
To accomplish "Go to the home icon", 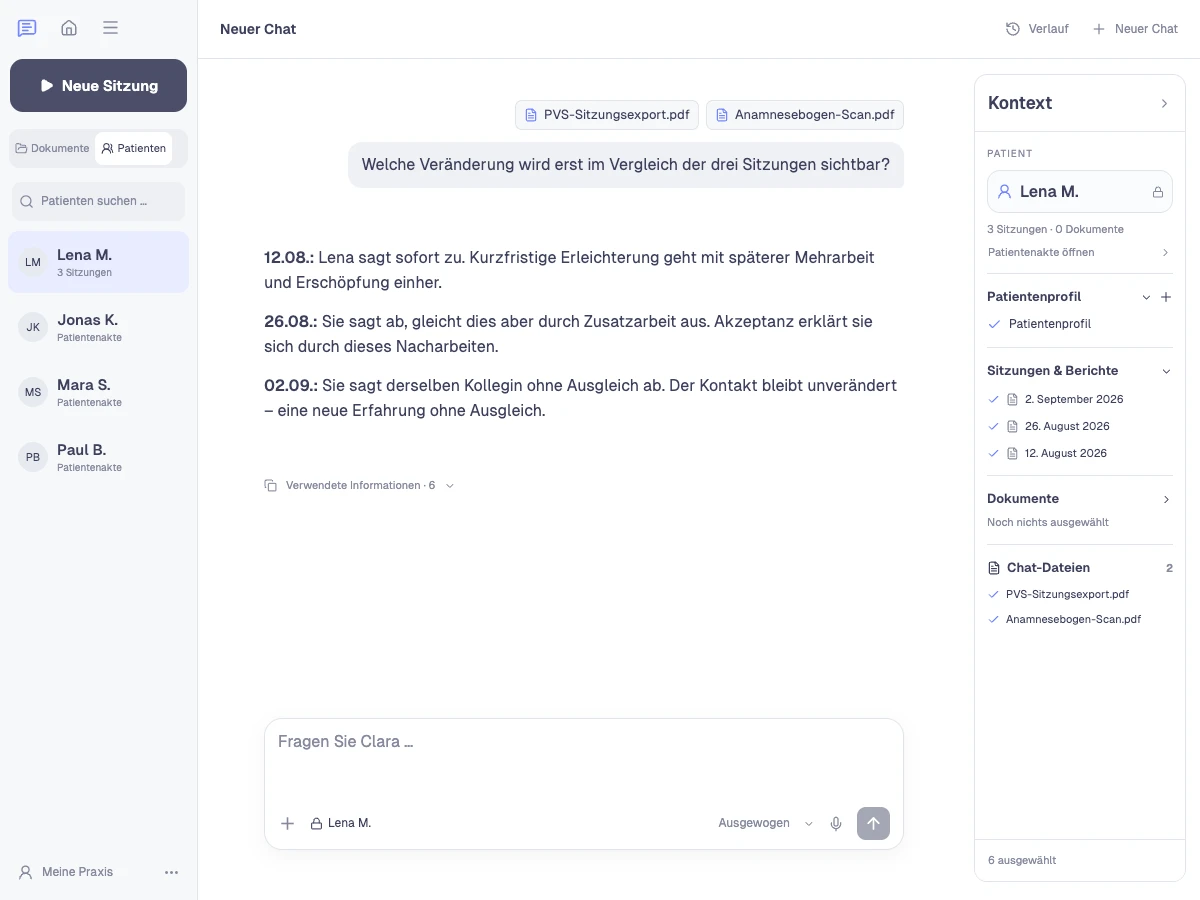I will 69,28.
